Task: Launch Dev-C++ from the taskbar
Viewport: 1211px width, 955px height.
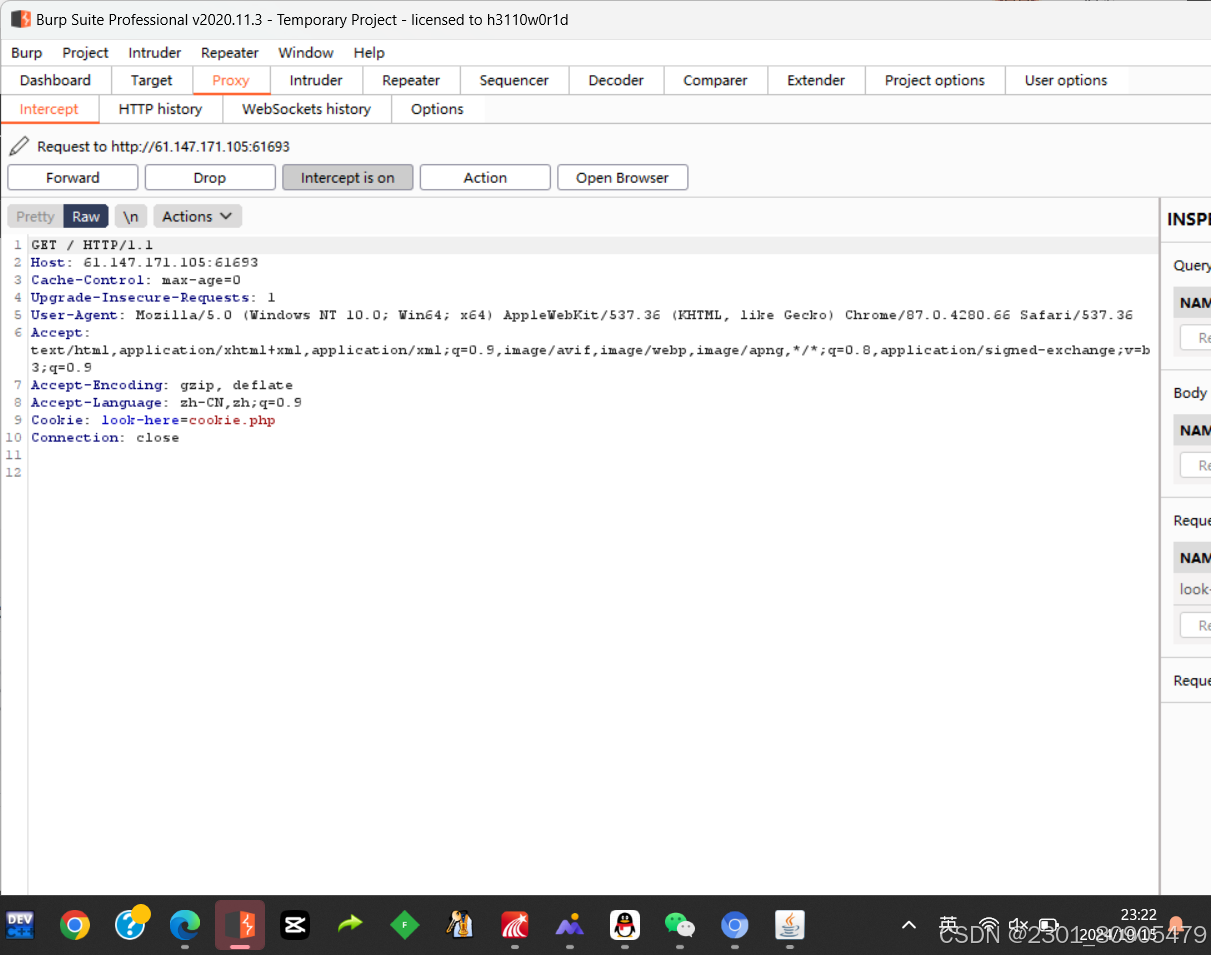Action: pos(20,926)
